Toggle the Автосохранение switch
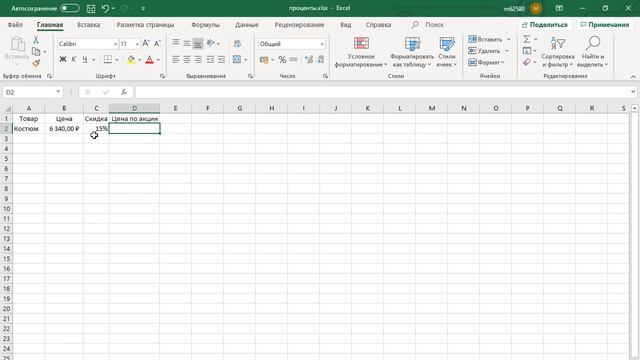 69,8
